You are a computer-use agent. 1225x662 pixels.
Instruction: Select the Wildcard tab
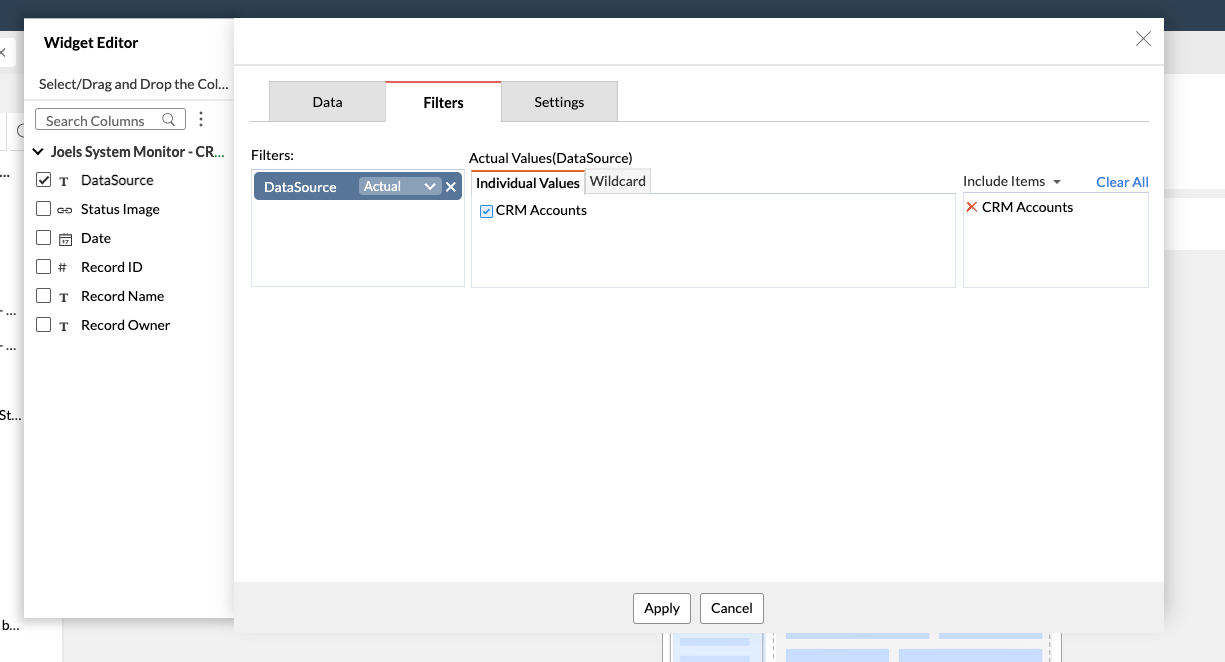pos(618,181)
